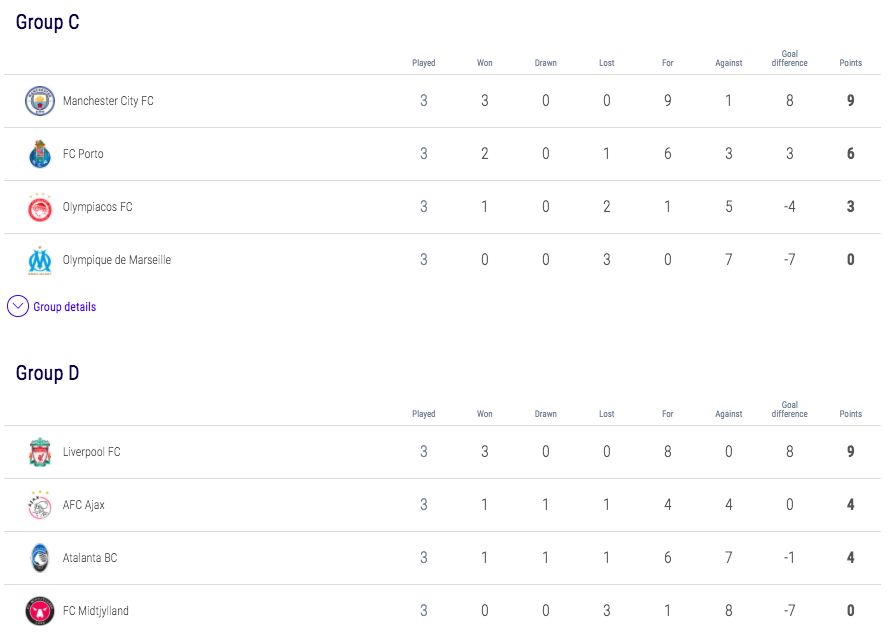Image resolution: width=893 pixels, height=640 pixels.
Task: Expand Group C details chevron
Action: pyautogui.click(x=18, y=307)
